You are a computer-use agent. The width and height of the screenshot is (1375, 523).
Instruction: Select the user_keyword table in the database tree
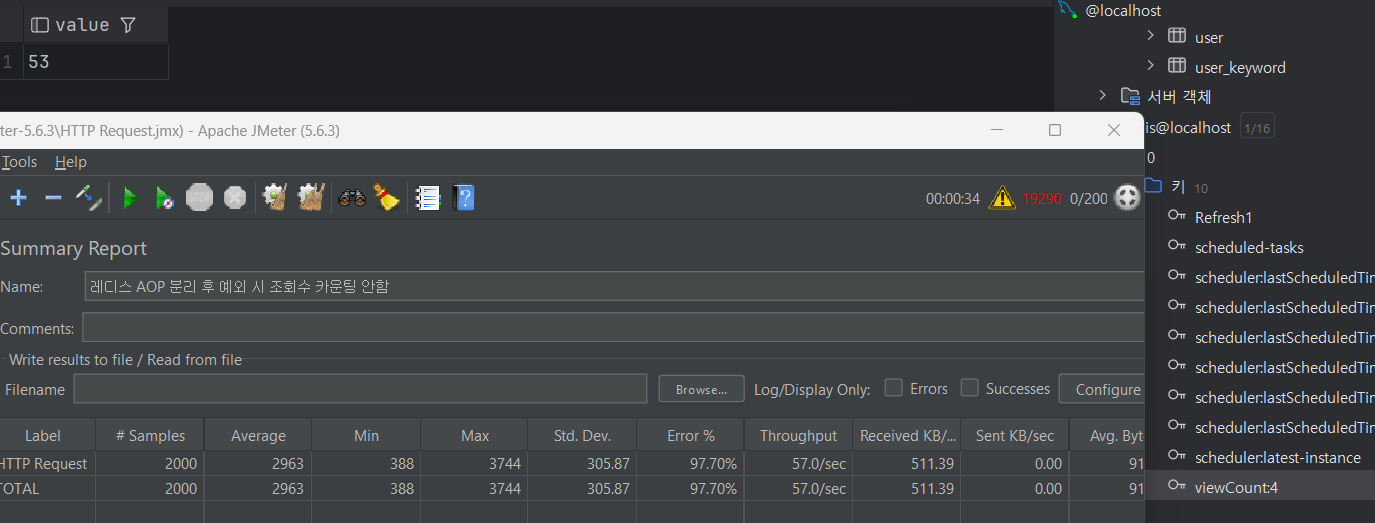[1240, 67]
